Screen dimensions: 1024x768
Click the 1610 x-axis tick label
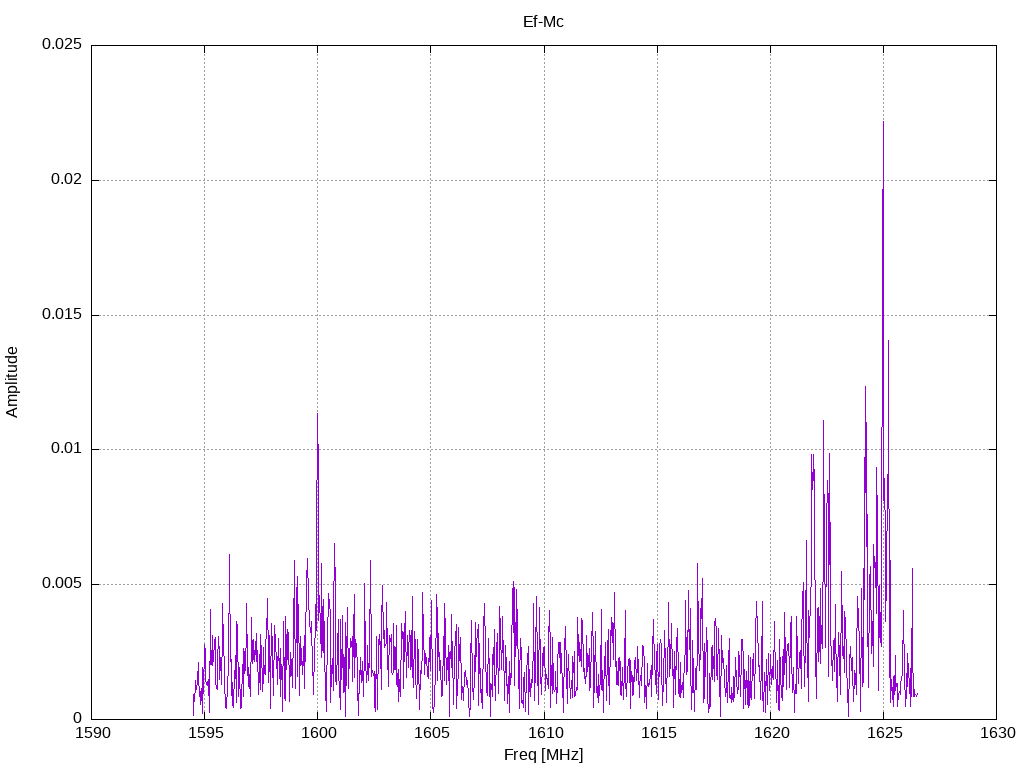coord(545,733)
